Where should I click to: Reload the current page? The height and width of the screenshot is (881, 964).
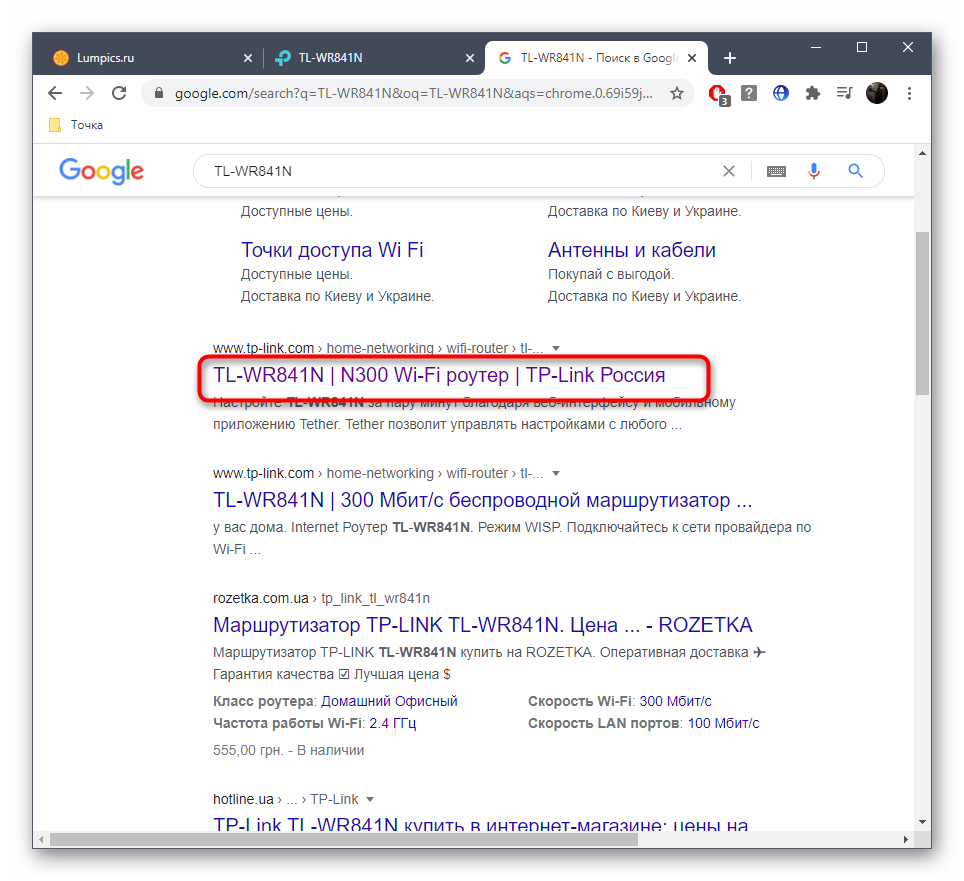[119, 93]
